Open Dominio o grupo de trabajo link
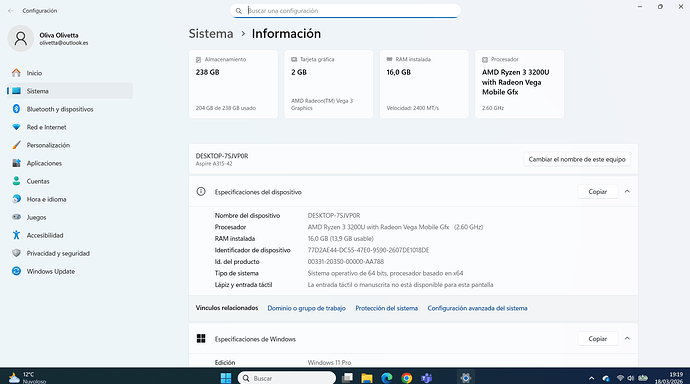The width and height of the screenshot is (690, 384). point(306,308)
